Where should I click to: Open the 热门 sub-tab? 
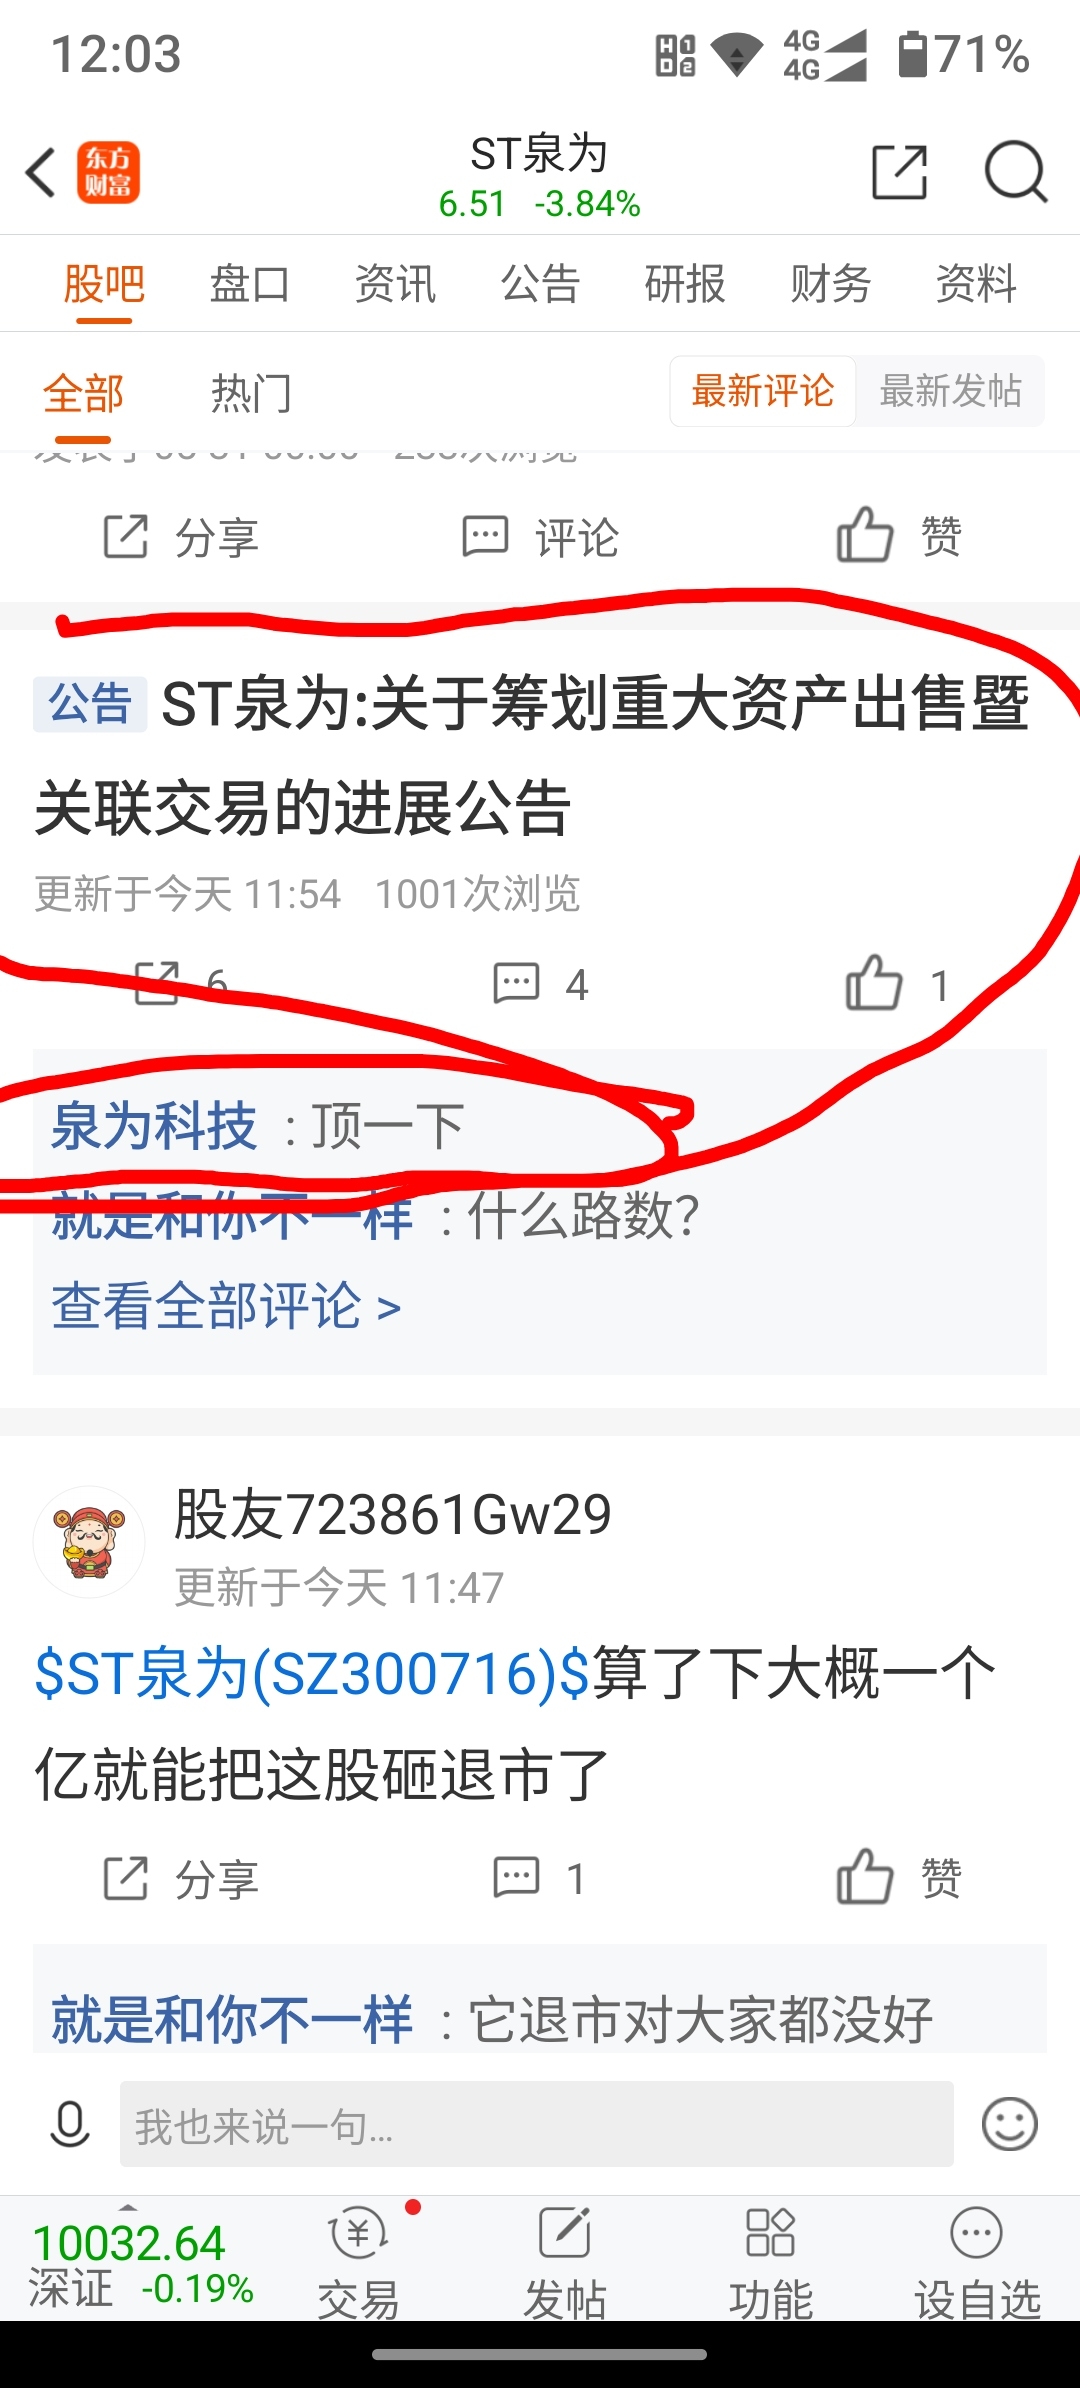click(251, 393)
